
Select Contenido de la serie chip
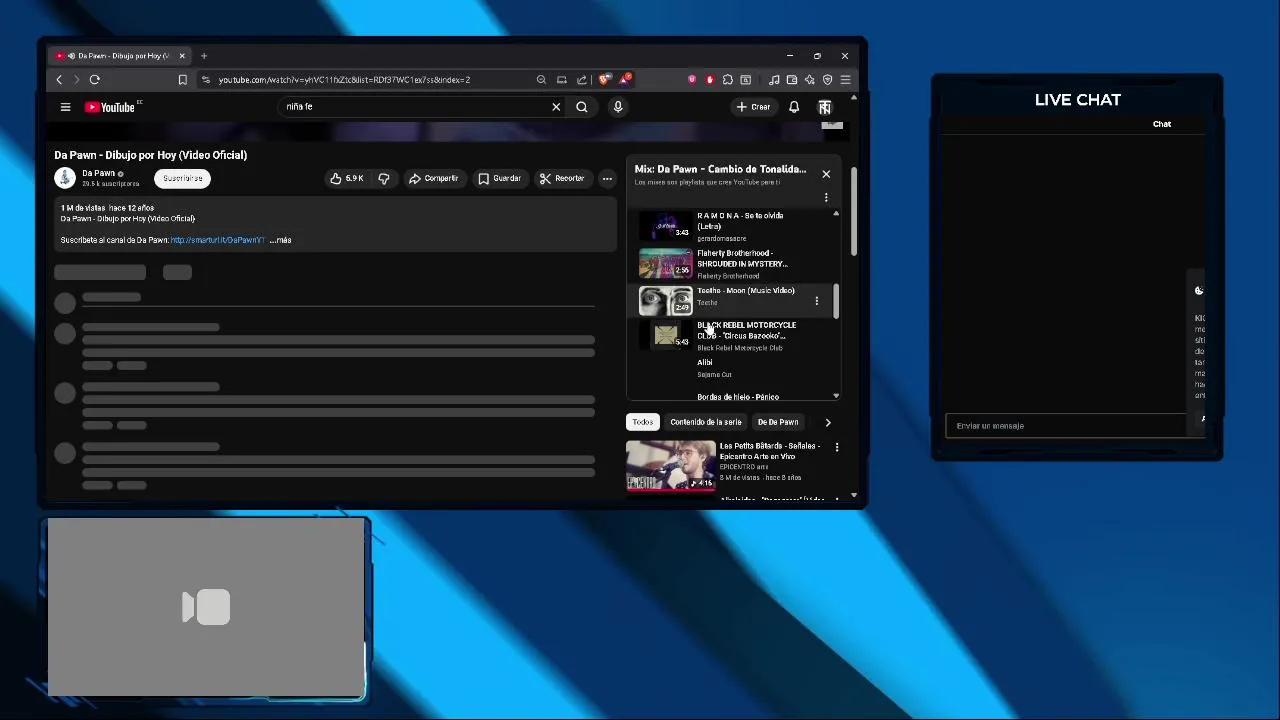706,422
